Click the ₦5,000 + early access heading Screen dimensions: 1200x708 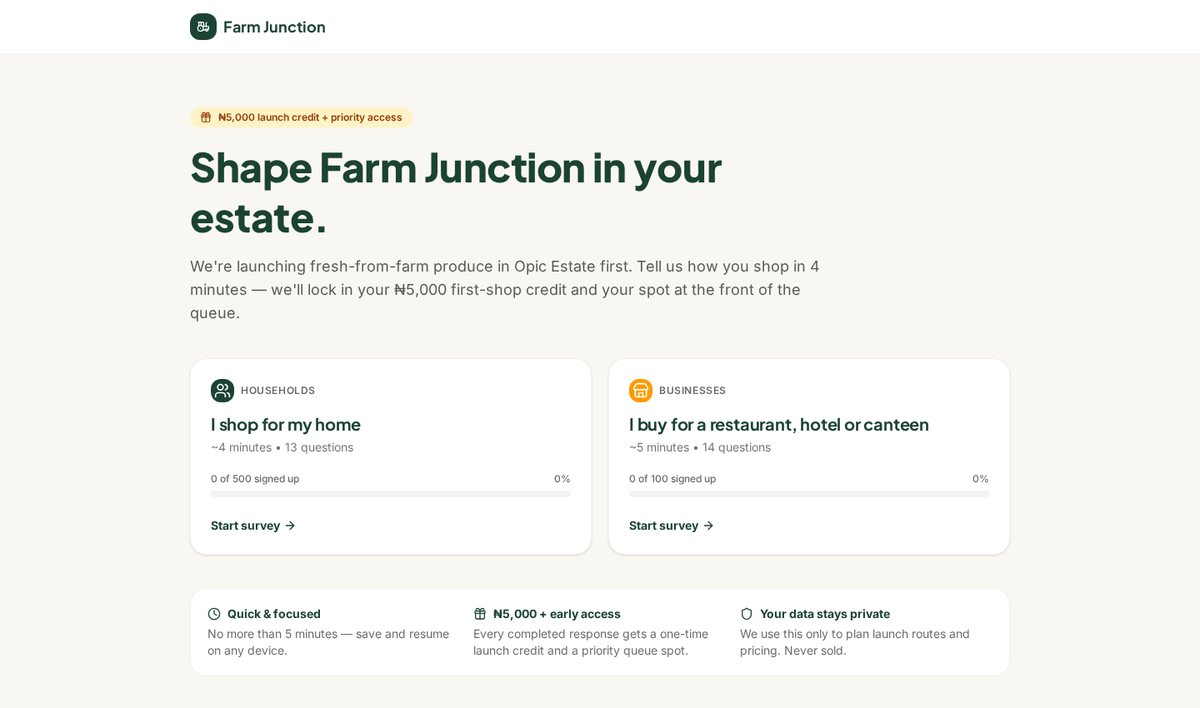click(557, 614)
